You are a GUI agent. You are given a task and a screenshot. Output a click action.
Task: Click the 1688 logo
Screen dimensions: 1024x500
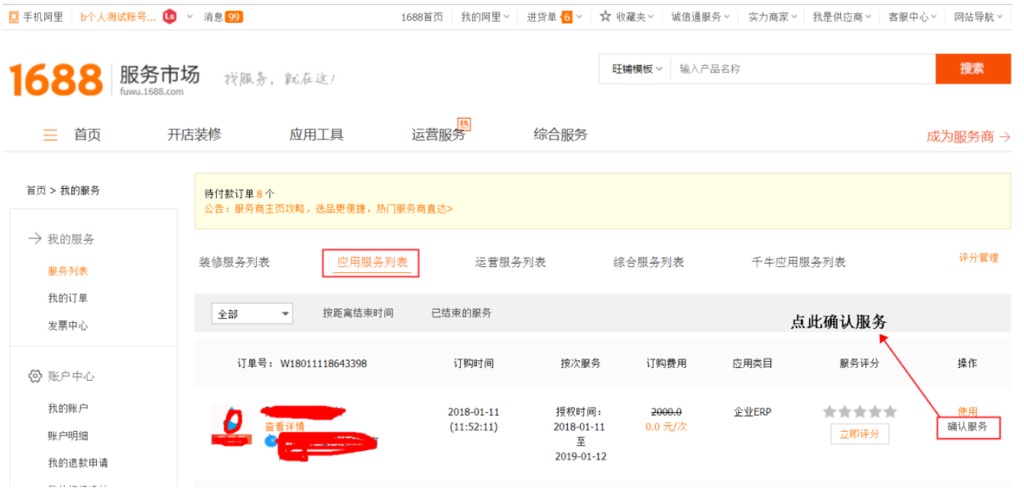pos(56,80)
